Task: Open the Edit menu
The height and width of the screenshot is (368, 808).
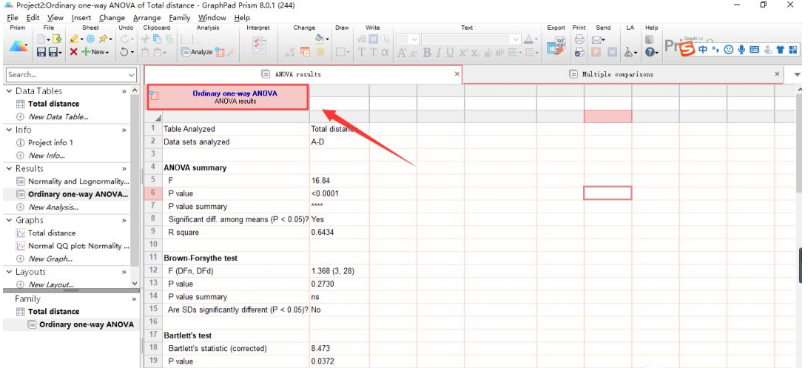Action: pyautogui.click(x=33, y=18)
